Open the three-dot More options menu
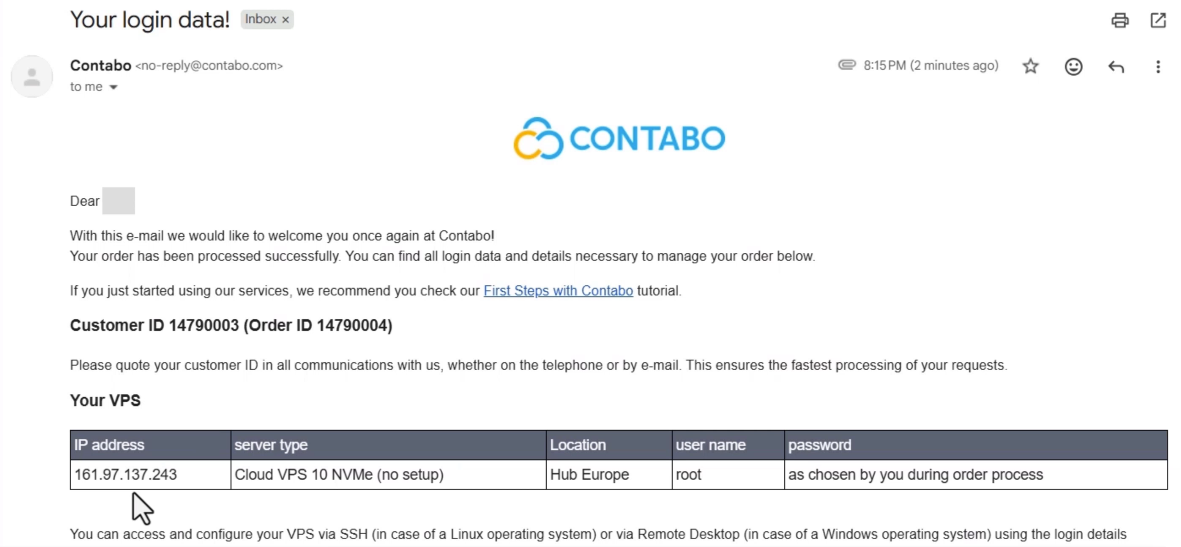 click(x=1158, y=66)
